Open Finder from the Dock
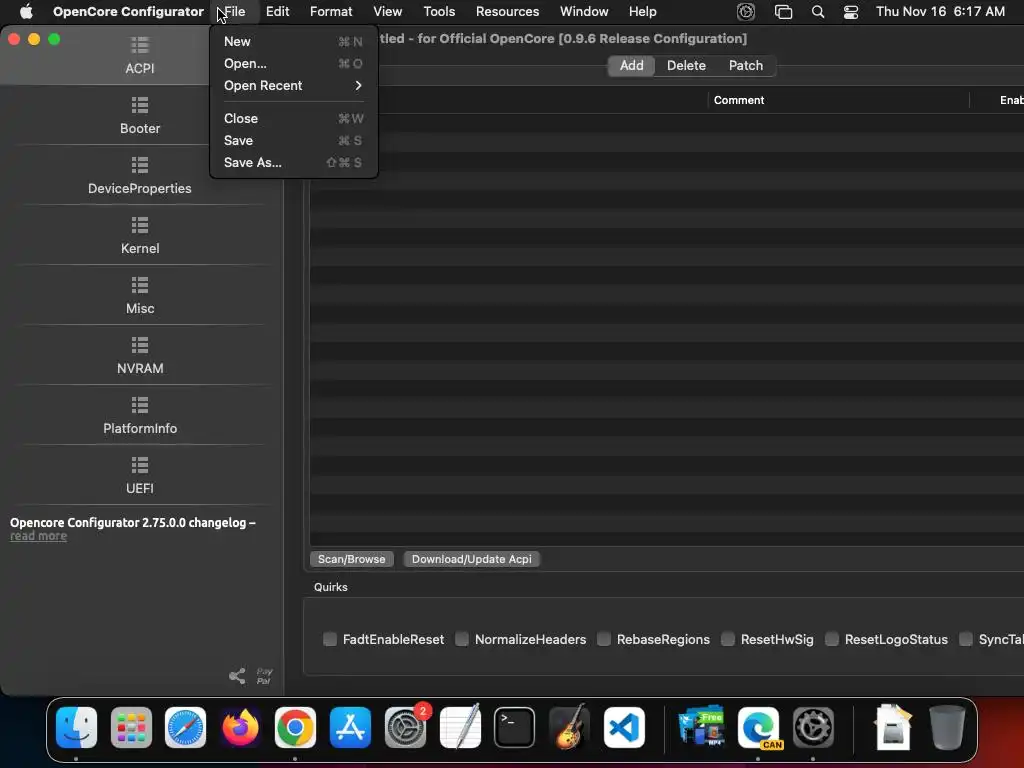Screen dimensions: 1024x768 [76, 727]
